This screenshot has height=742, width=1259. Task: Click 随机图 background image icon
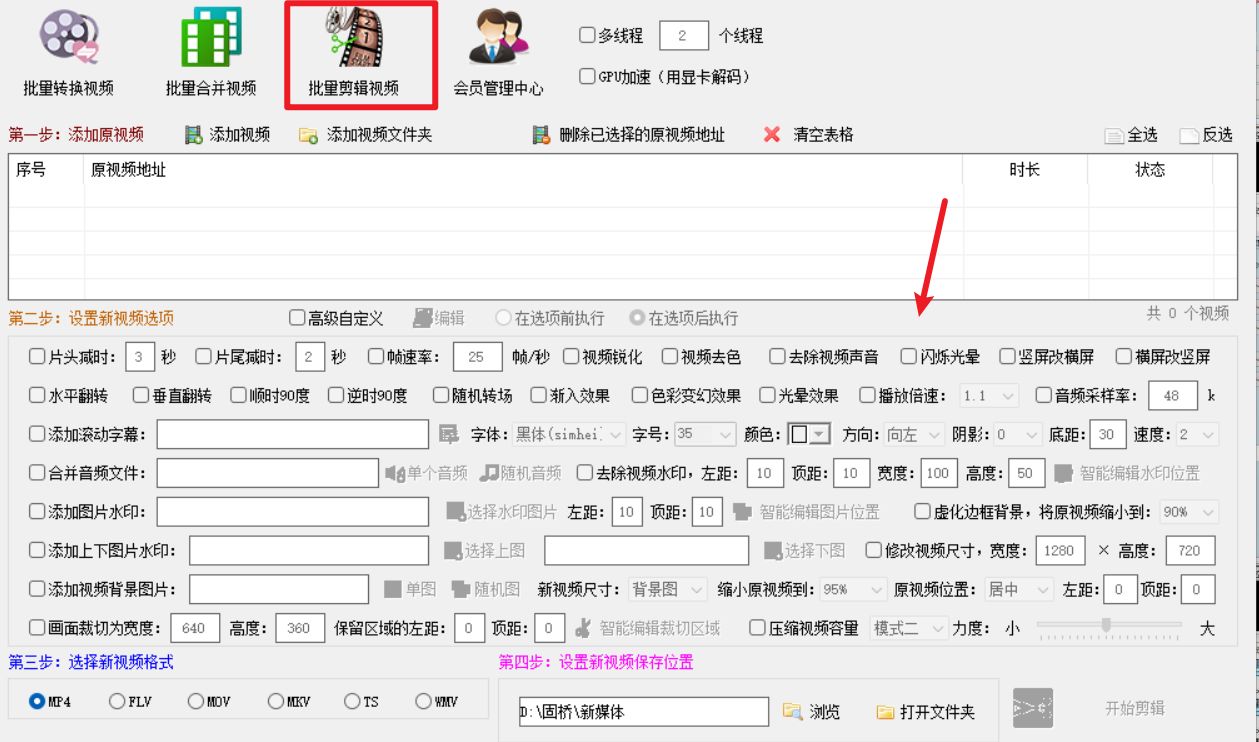pos(460,589)
